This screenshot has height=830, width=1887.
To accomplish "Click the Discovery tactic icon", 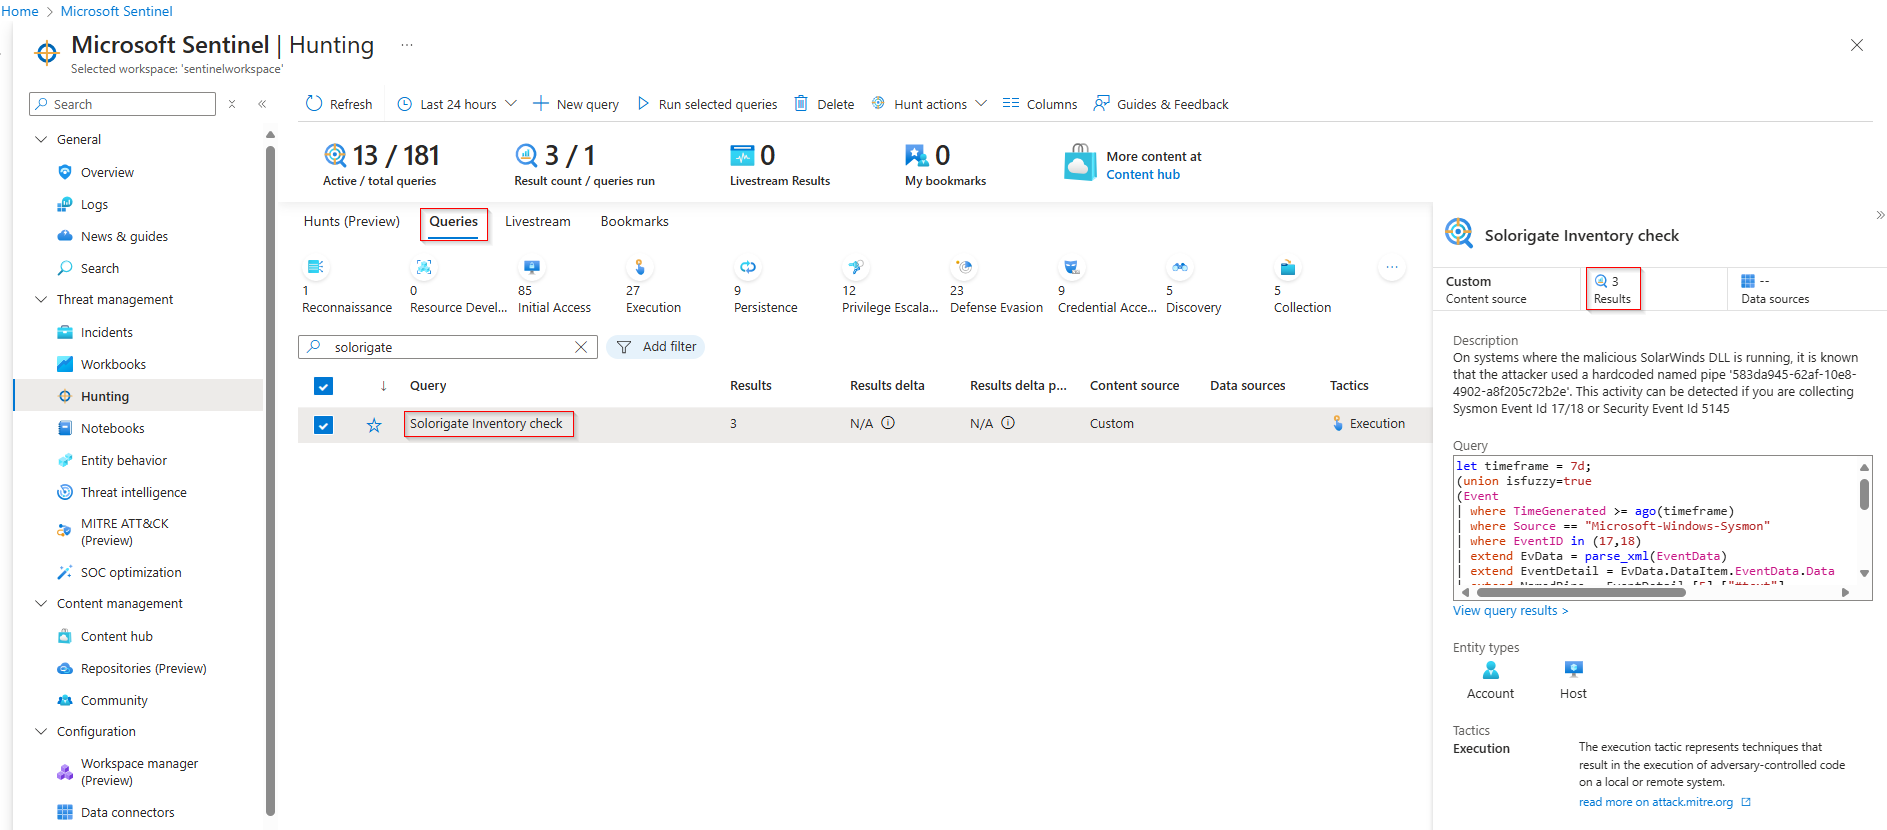I will tap(1180, 267).
